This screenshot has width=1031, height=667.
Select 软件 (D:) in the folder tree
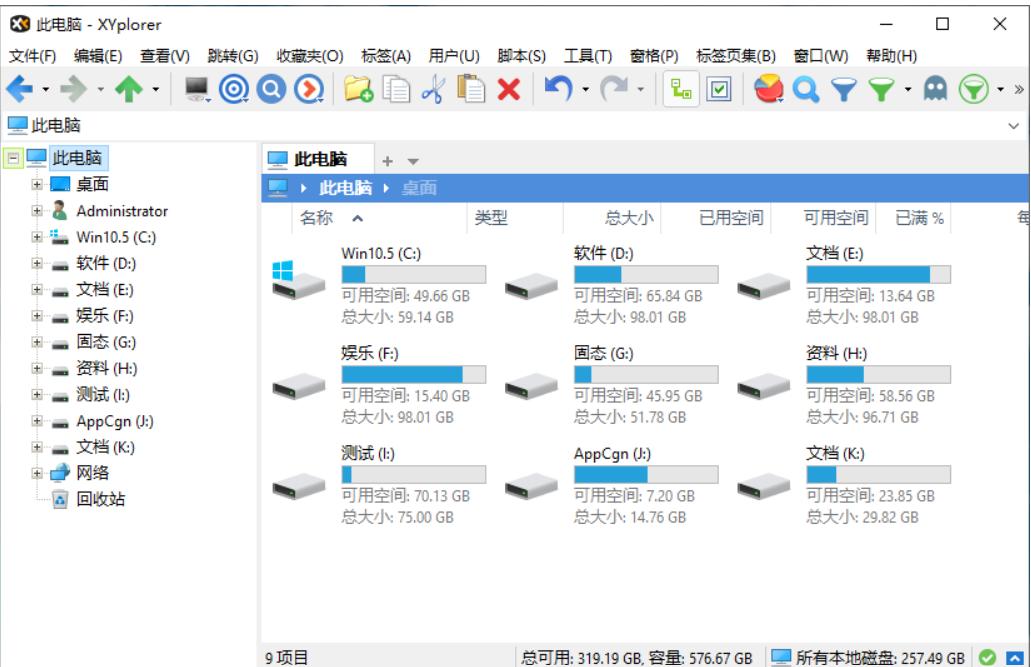click(106, 263)
